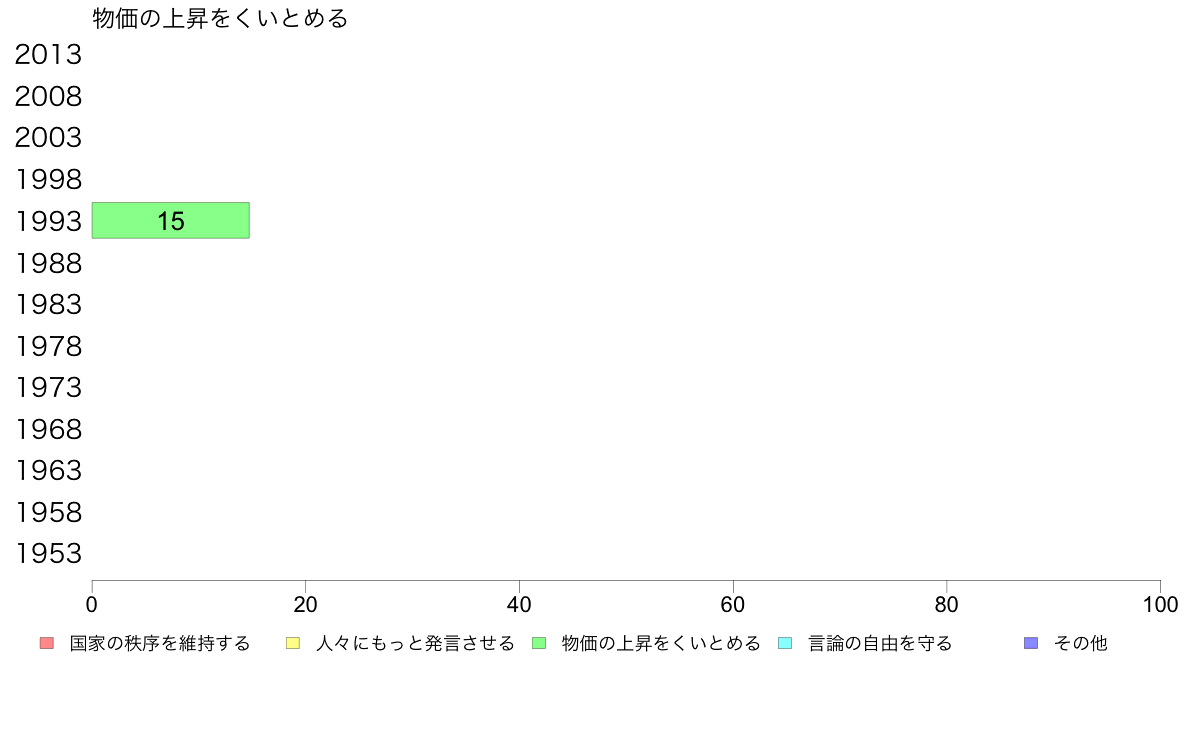The height and width of the screenshot is (736, 1188).
Task: Click the 国家の秩序を維持する legend label
Action: 160,644
